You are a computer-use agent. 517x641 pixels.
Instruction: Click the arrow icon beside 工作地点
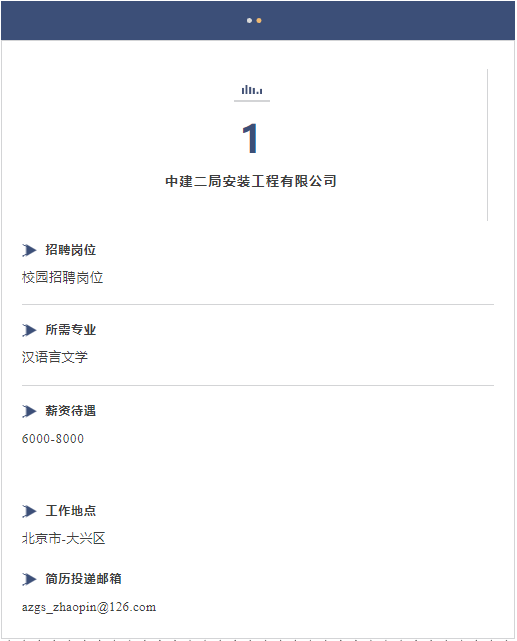pos(29,511)
